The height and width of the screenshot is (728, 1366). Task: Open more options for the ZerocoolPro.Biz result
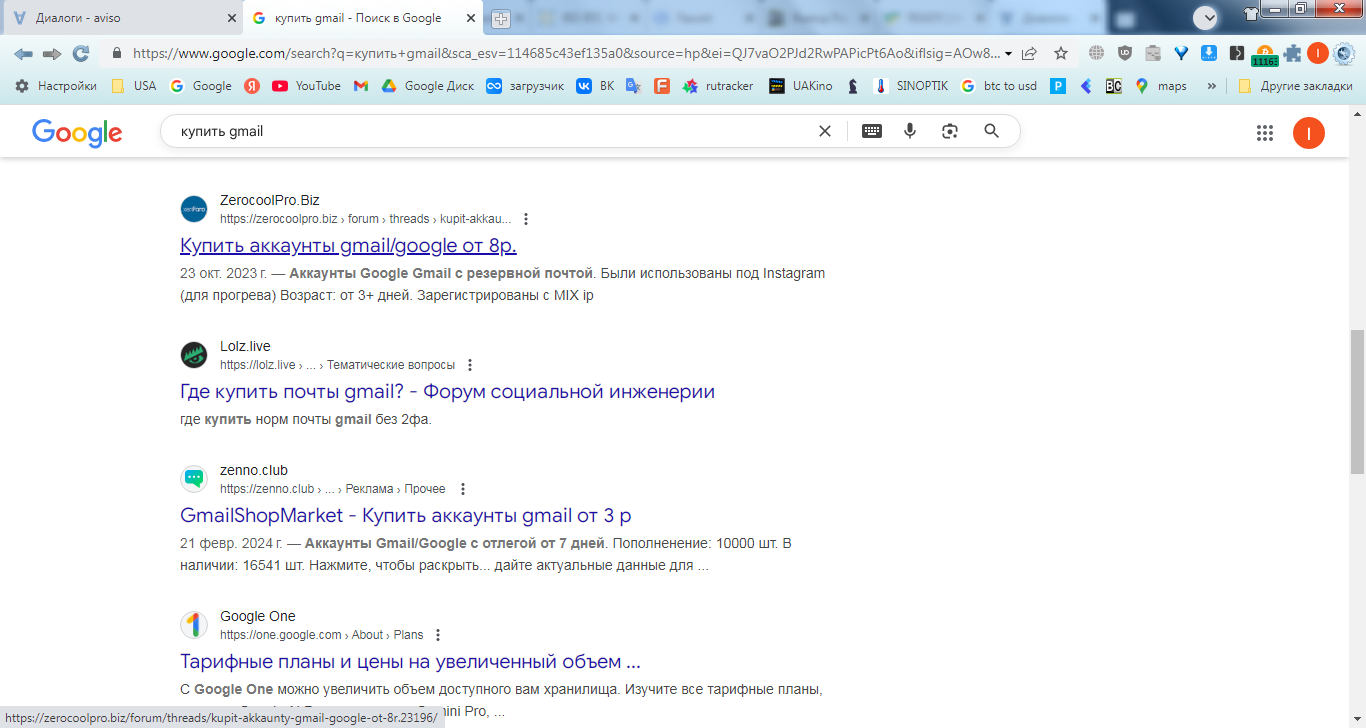click(527, 219)
